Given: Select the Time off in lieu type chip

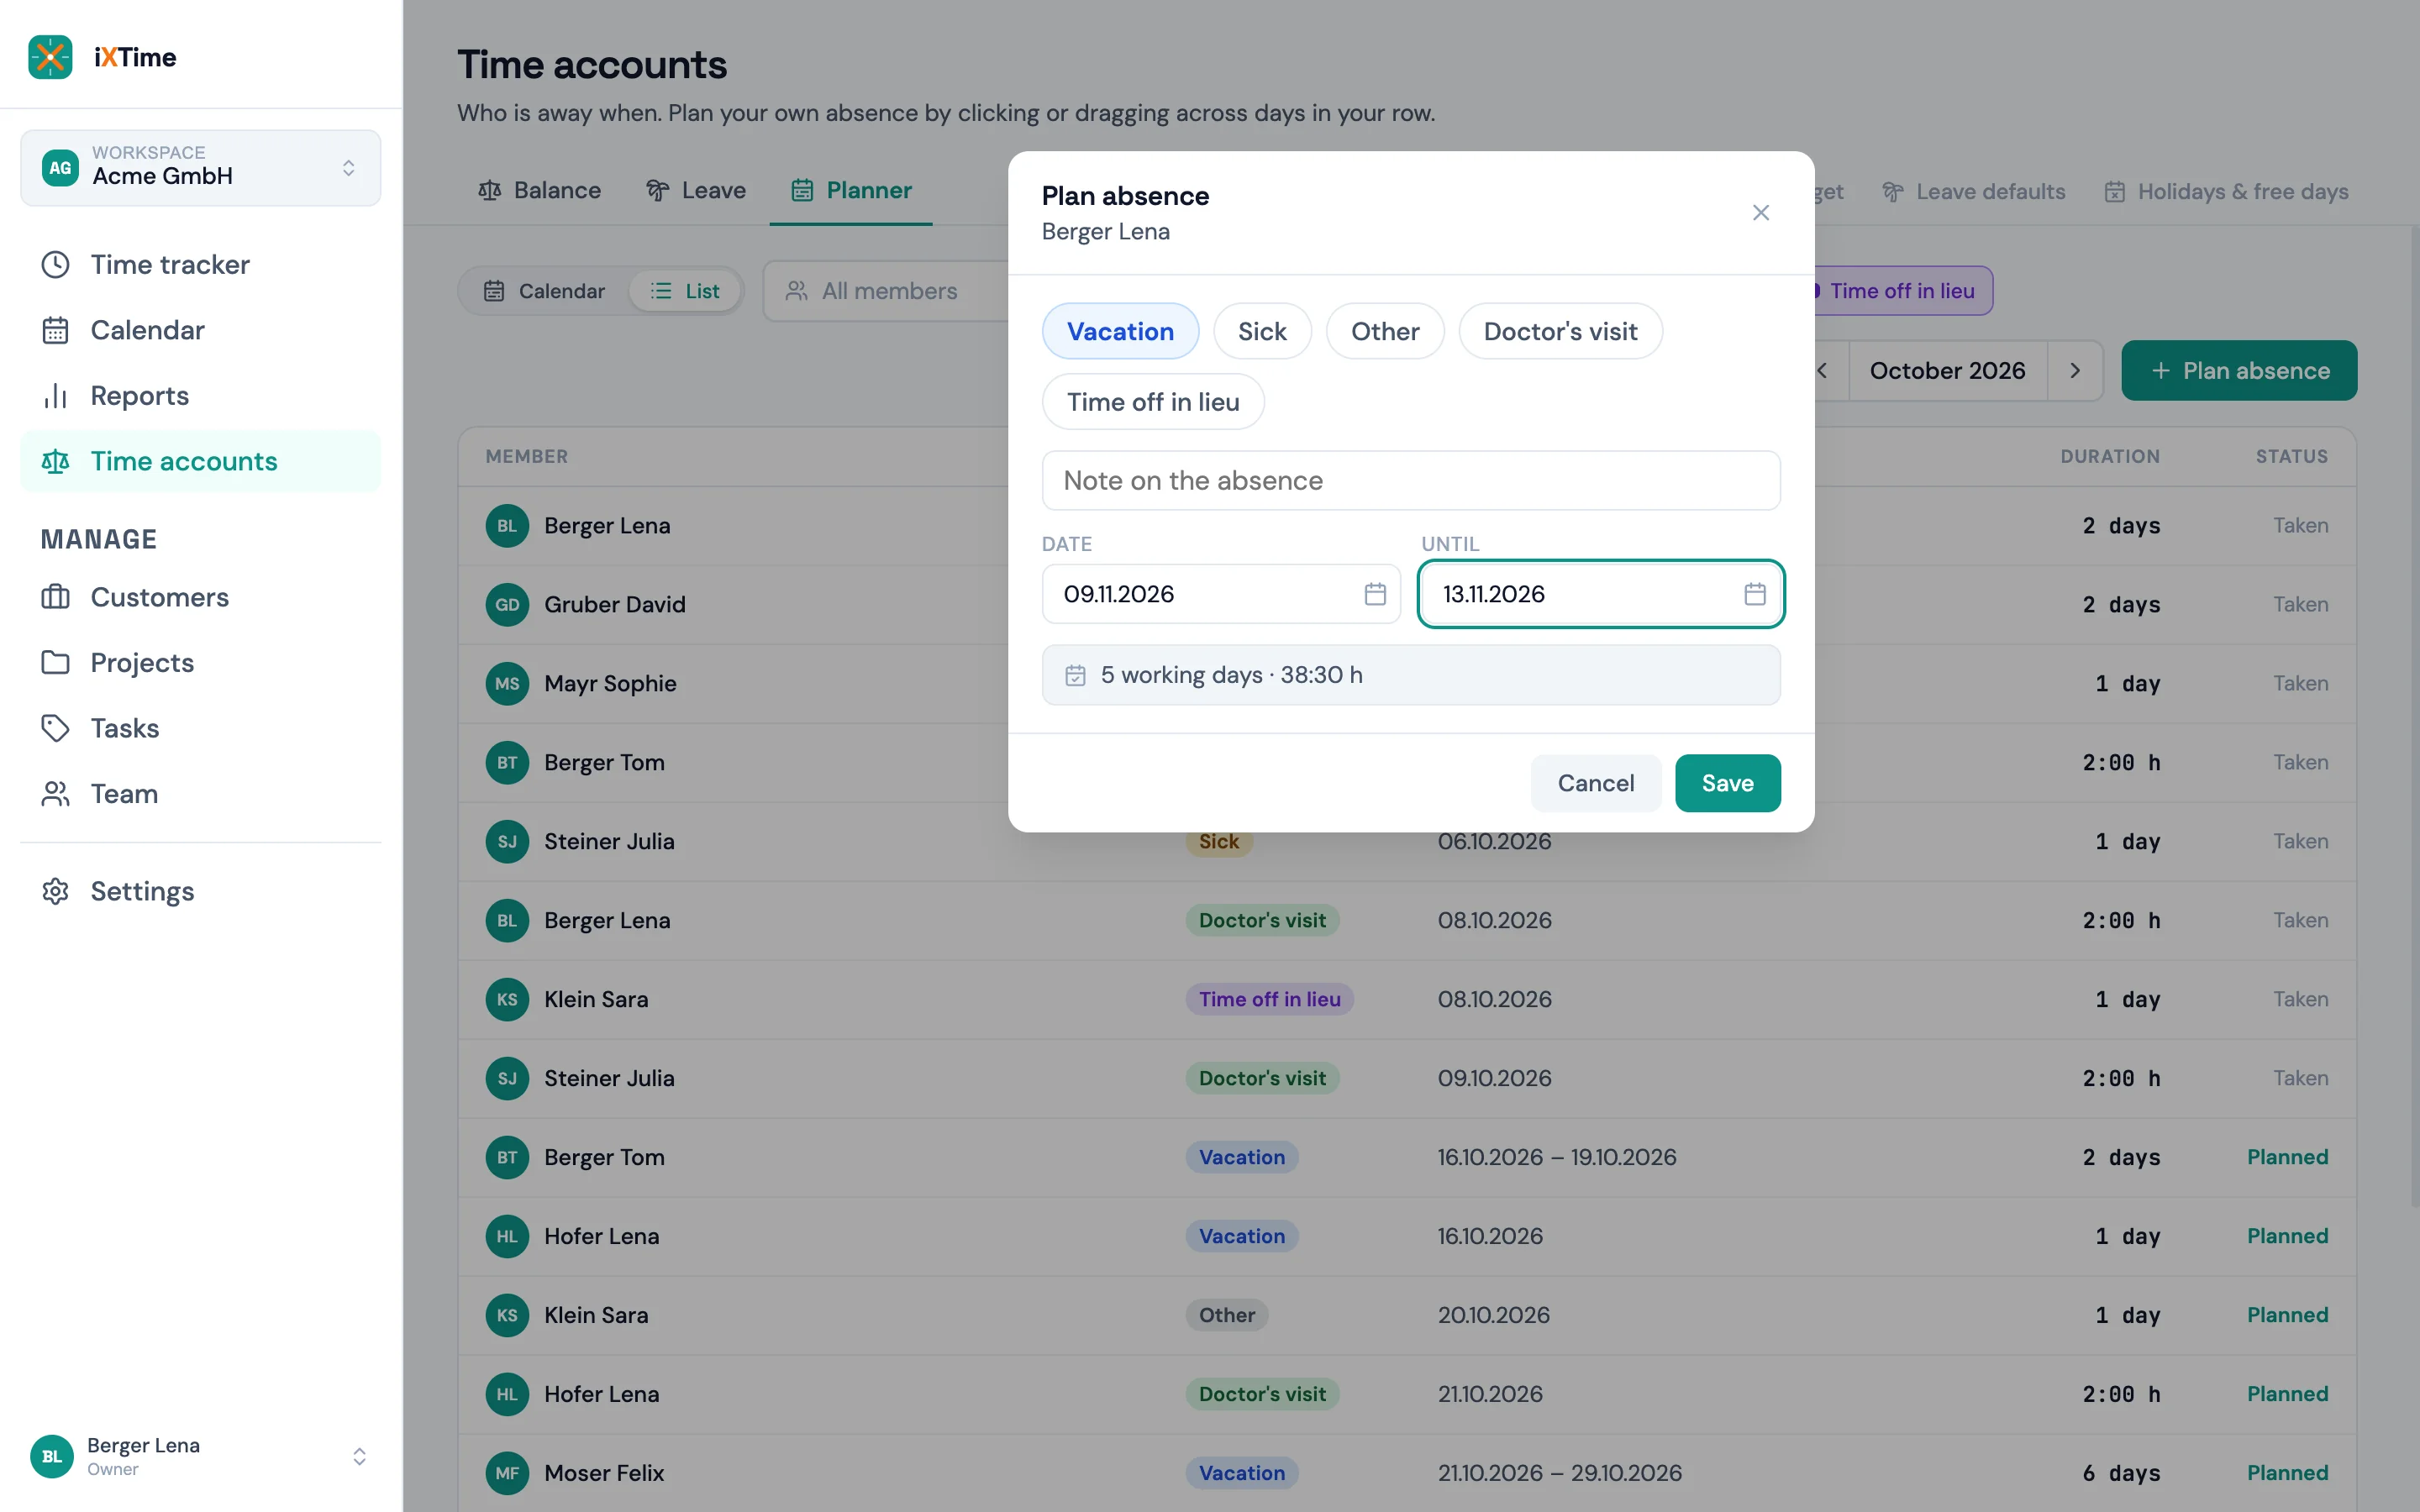Looking at the screenshot, I should click(x=1153, y=402).
